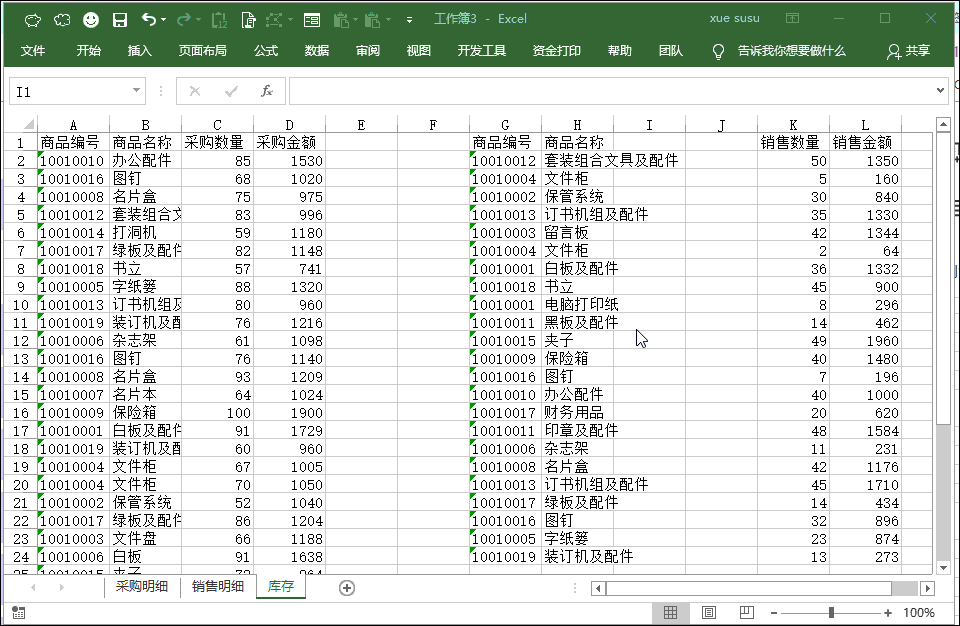Viewport: 960px width, 626px height.
Task: Click the Redo arrow icon
Action: [x=183, y=20]
